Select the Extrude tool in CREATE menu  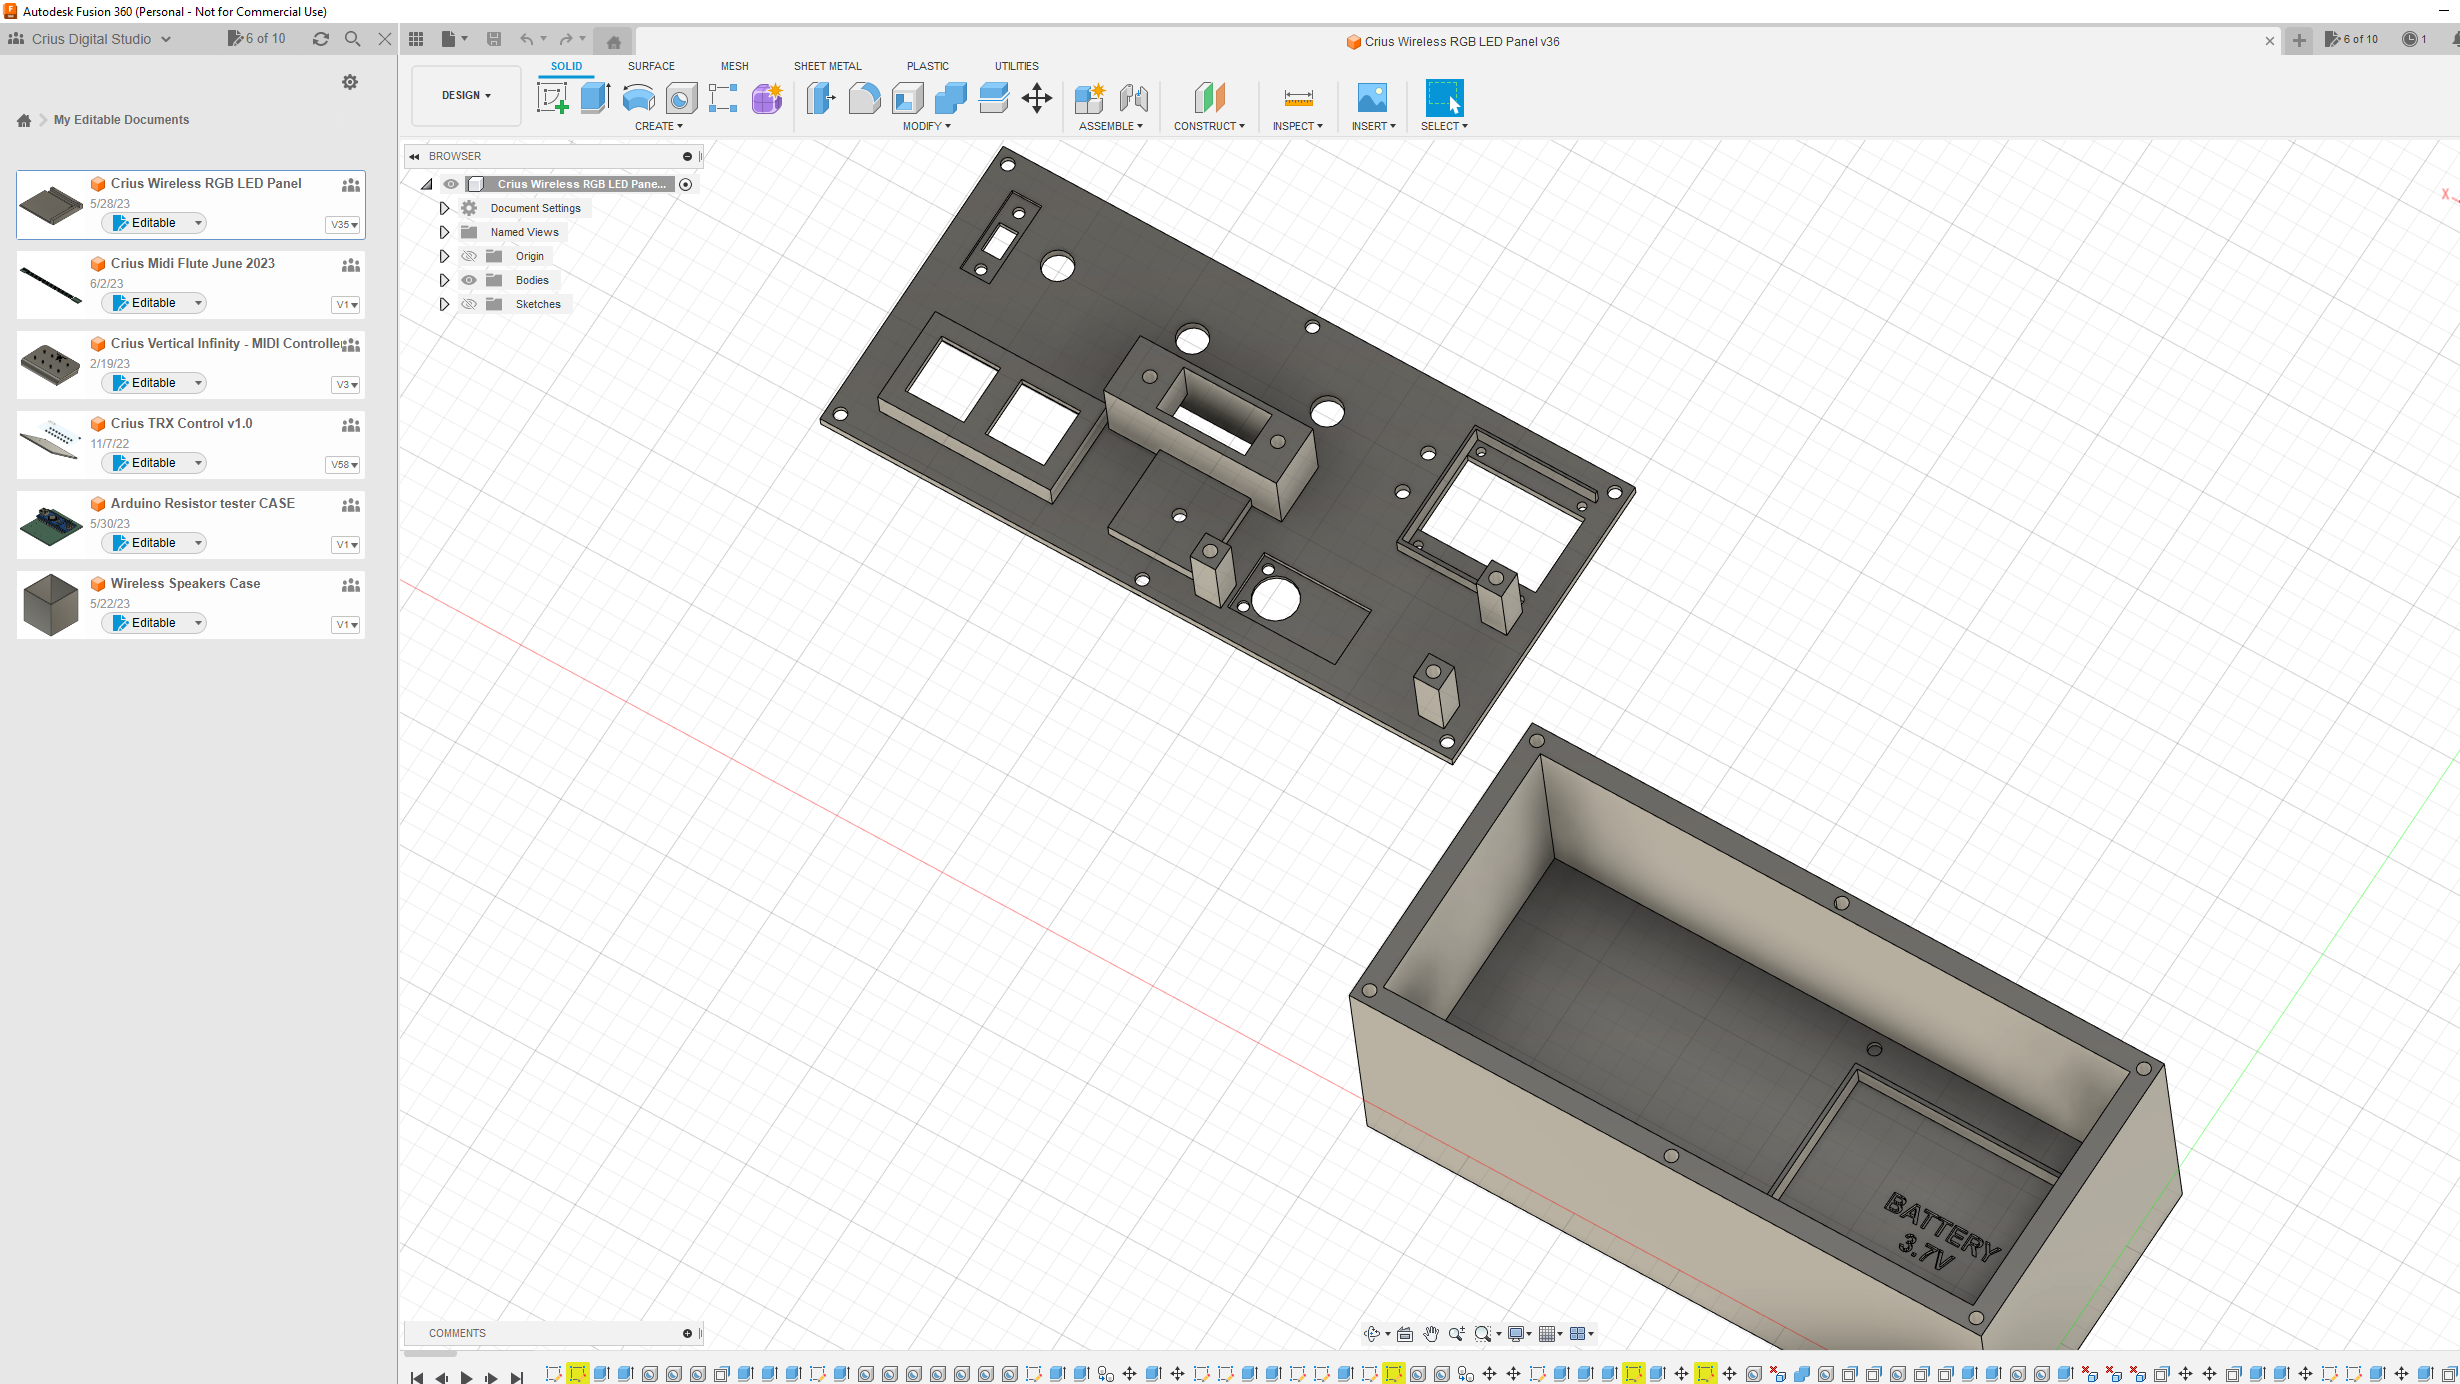(593, 96)
